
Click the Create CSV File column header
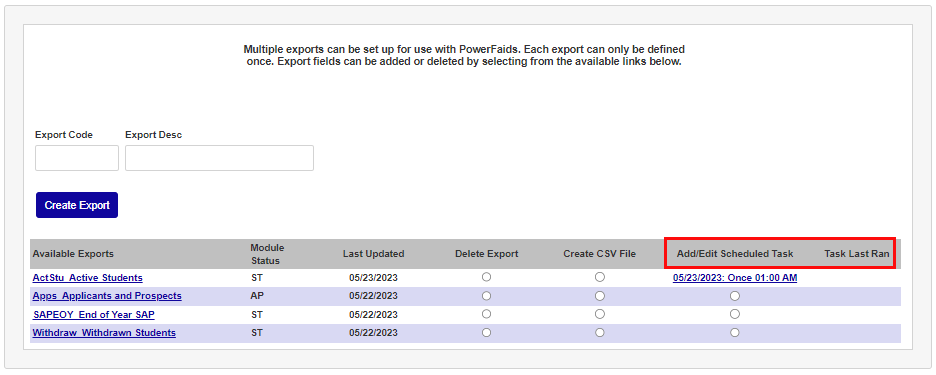point(600,254)
